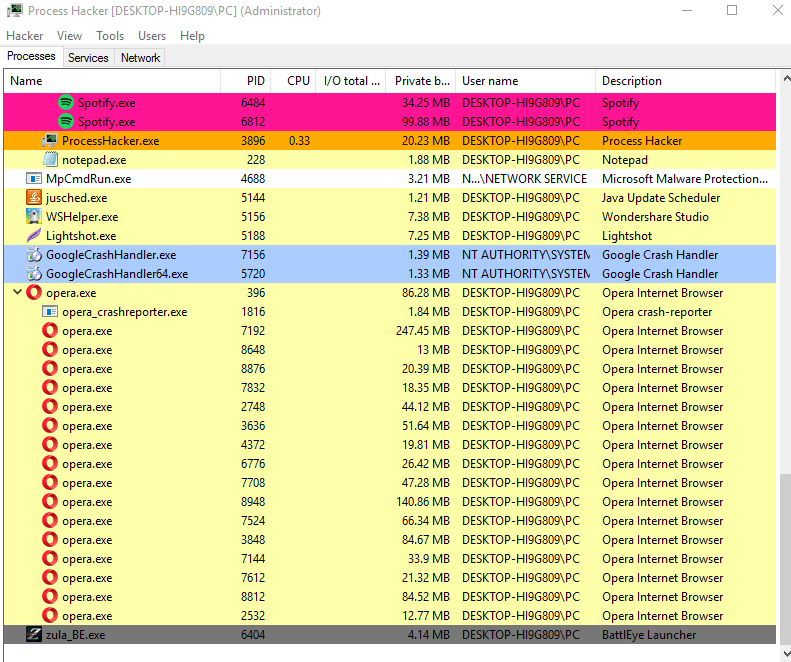
Task: Click the parent opera.exe icon, PID 396
Action: (34, 293)
